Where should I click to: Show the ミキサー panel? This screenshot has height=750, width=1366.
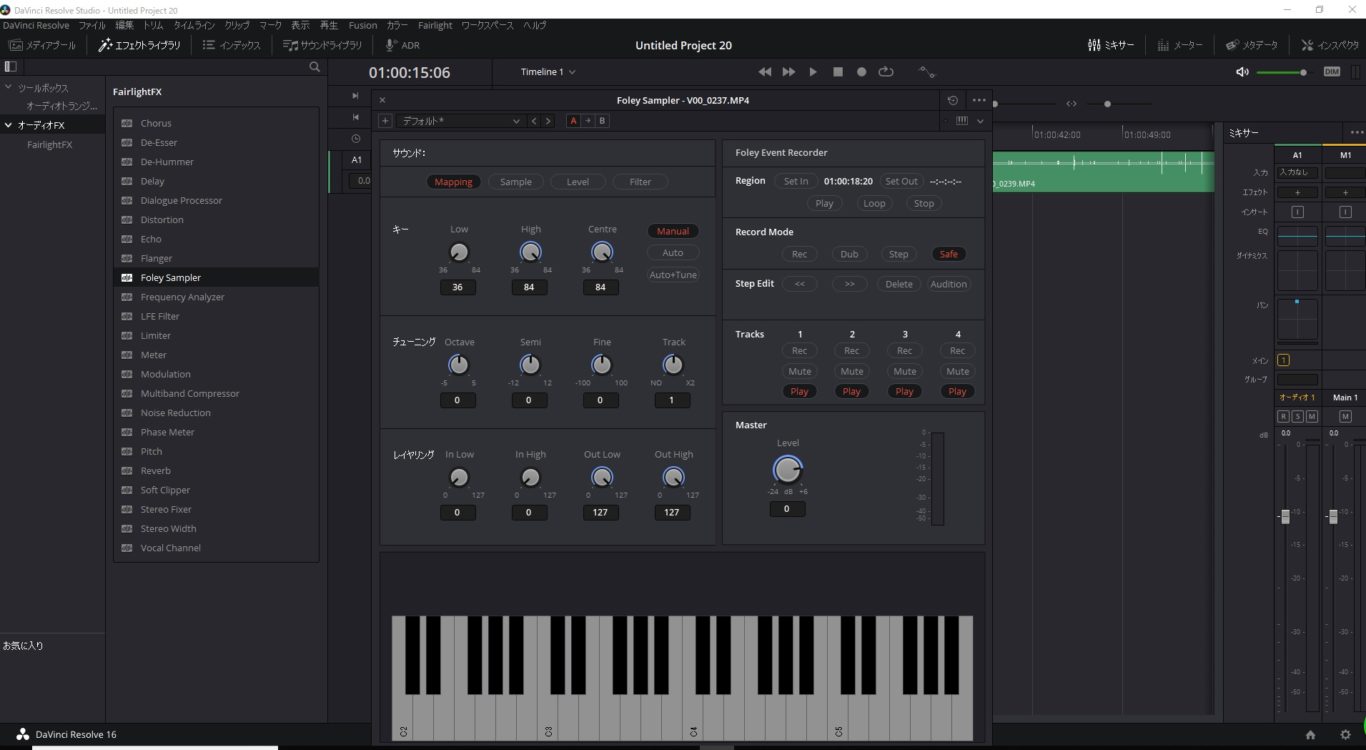1110,44
